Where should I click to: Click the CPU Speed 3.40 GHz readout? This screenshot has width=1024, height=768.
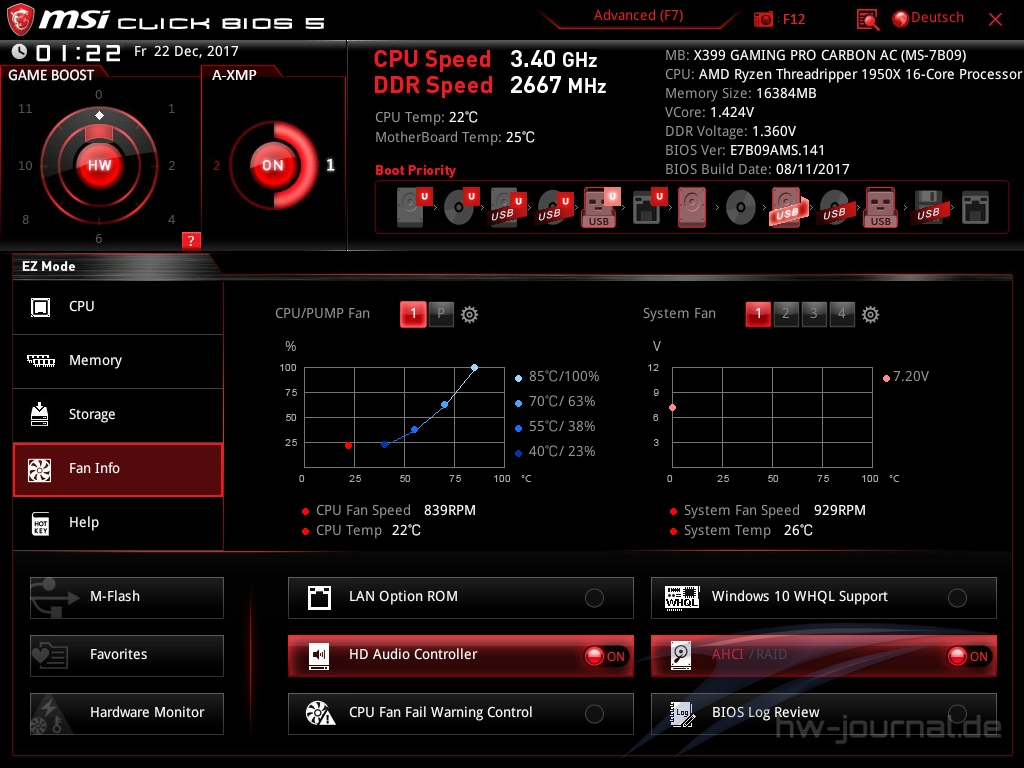pyautogui.click(x=485, y=59)
